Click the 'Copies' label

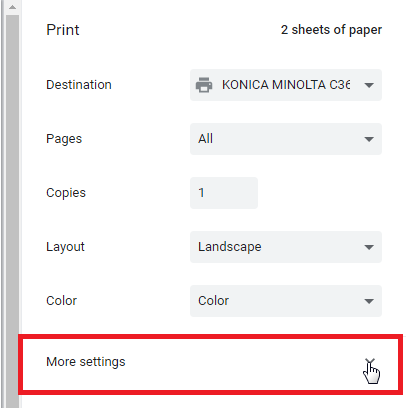point(66,193)
